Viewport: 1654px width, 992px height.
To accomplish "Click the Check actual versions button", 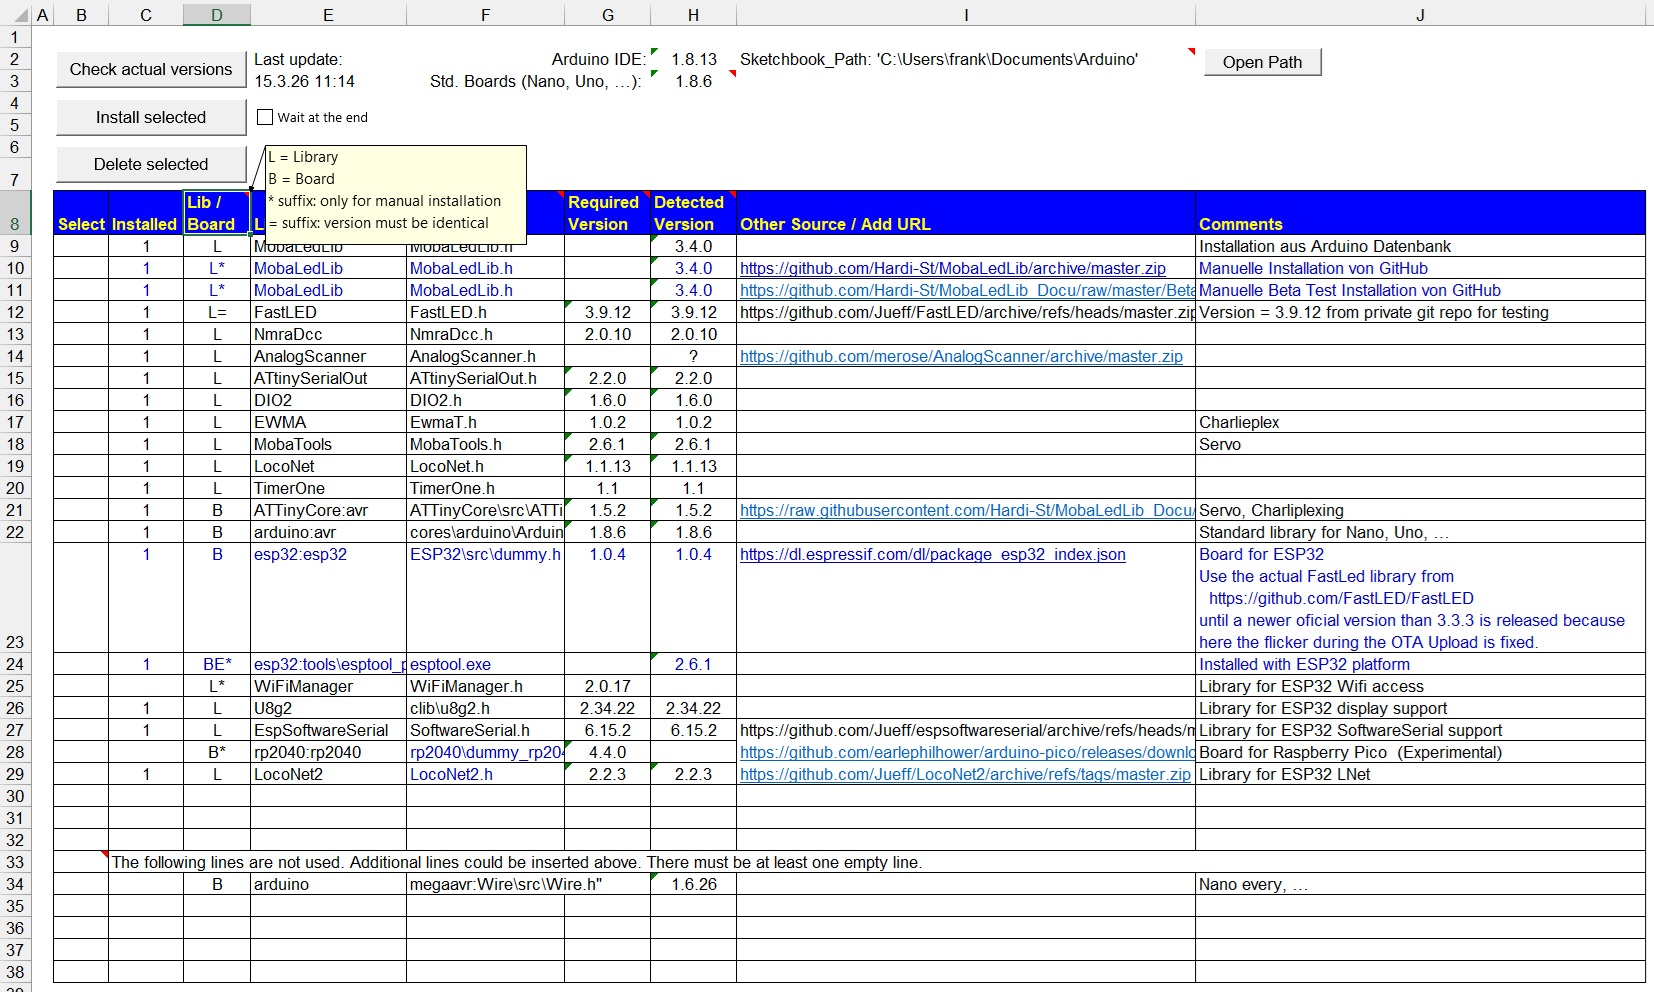I will (151, 69).
